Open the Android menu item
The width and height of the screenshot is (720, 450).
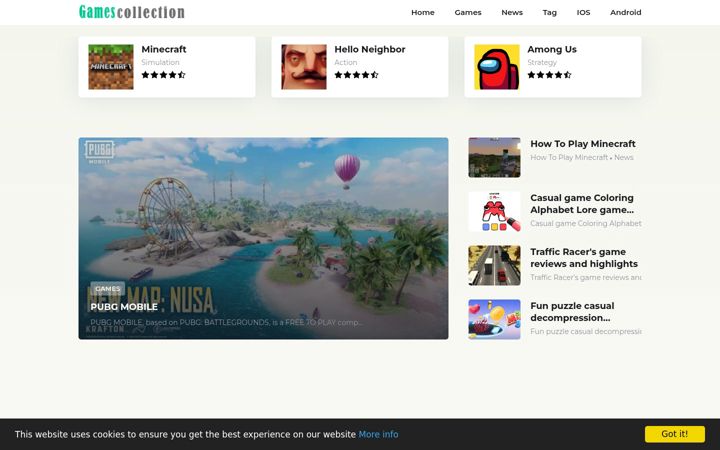click(625, 12)
